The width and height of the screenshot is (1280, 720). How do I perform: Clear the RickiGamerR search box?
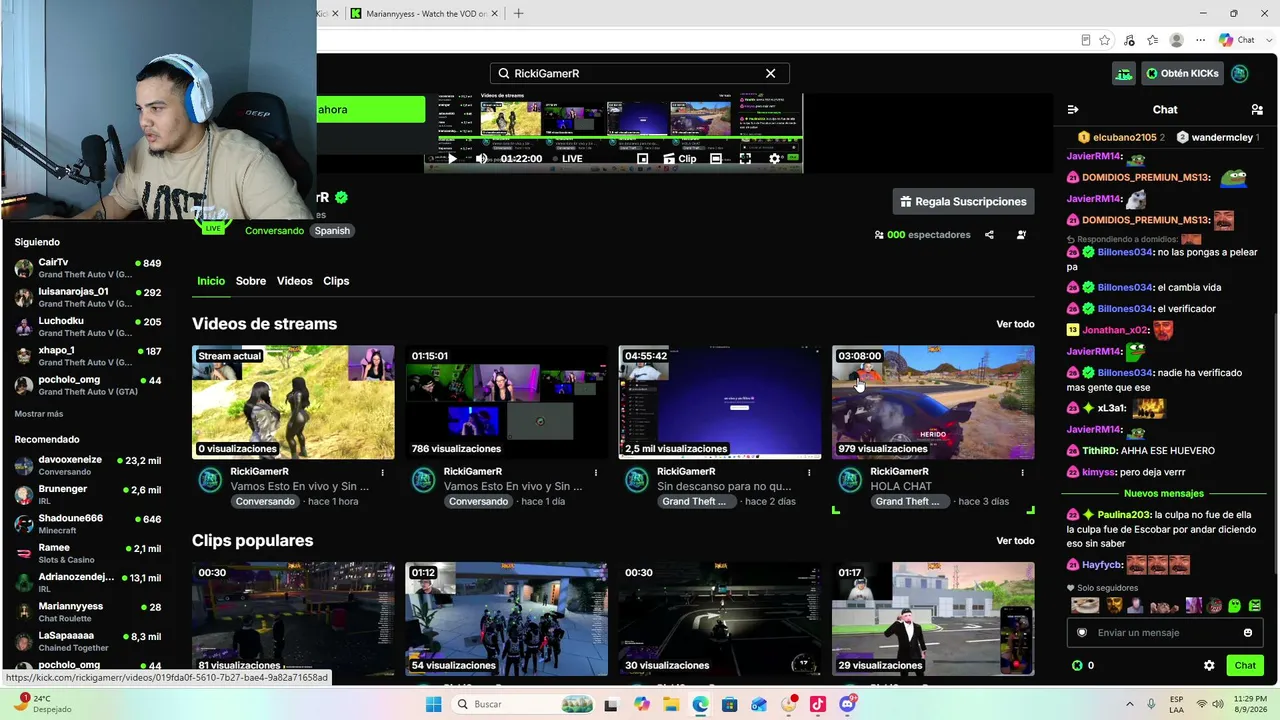click(770, 73)
